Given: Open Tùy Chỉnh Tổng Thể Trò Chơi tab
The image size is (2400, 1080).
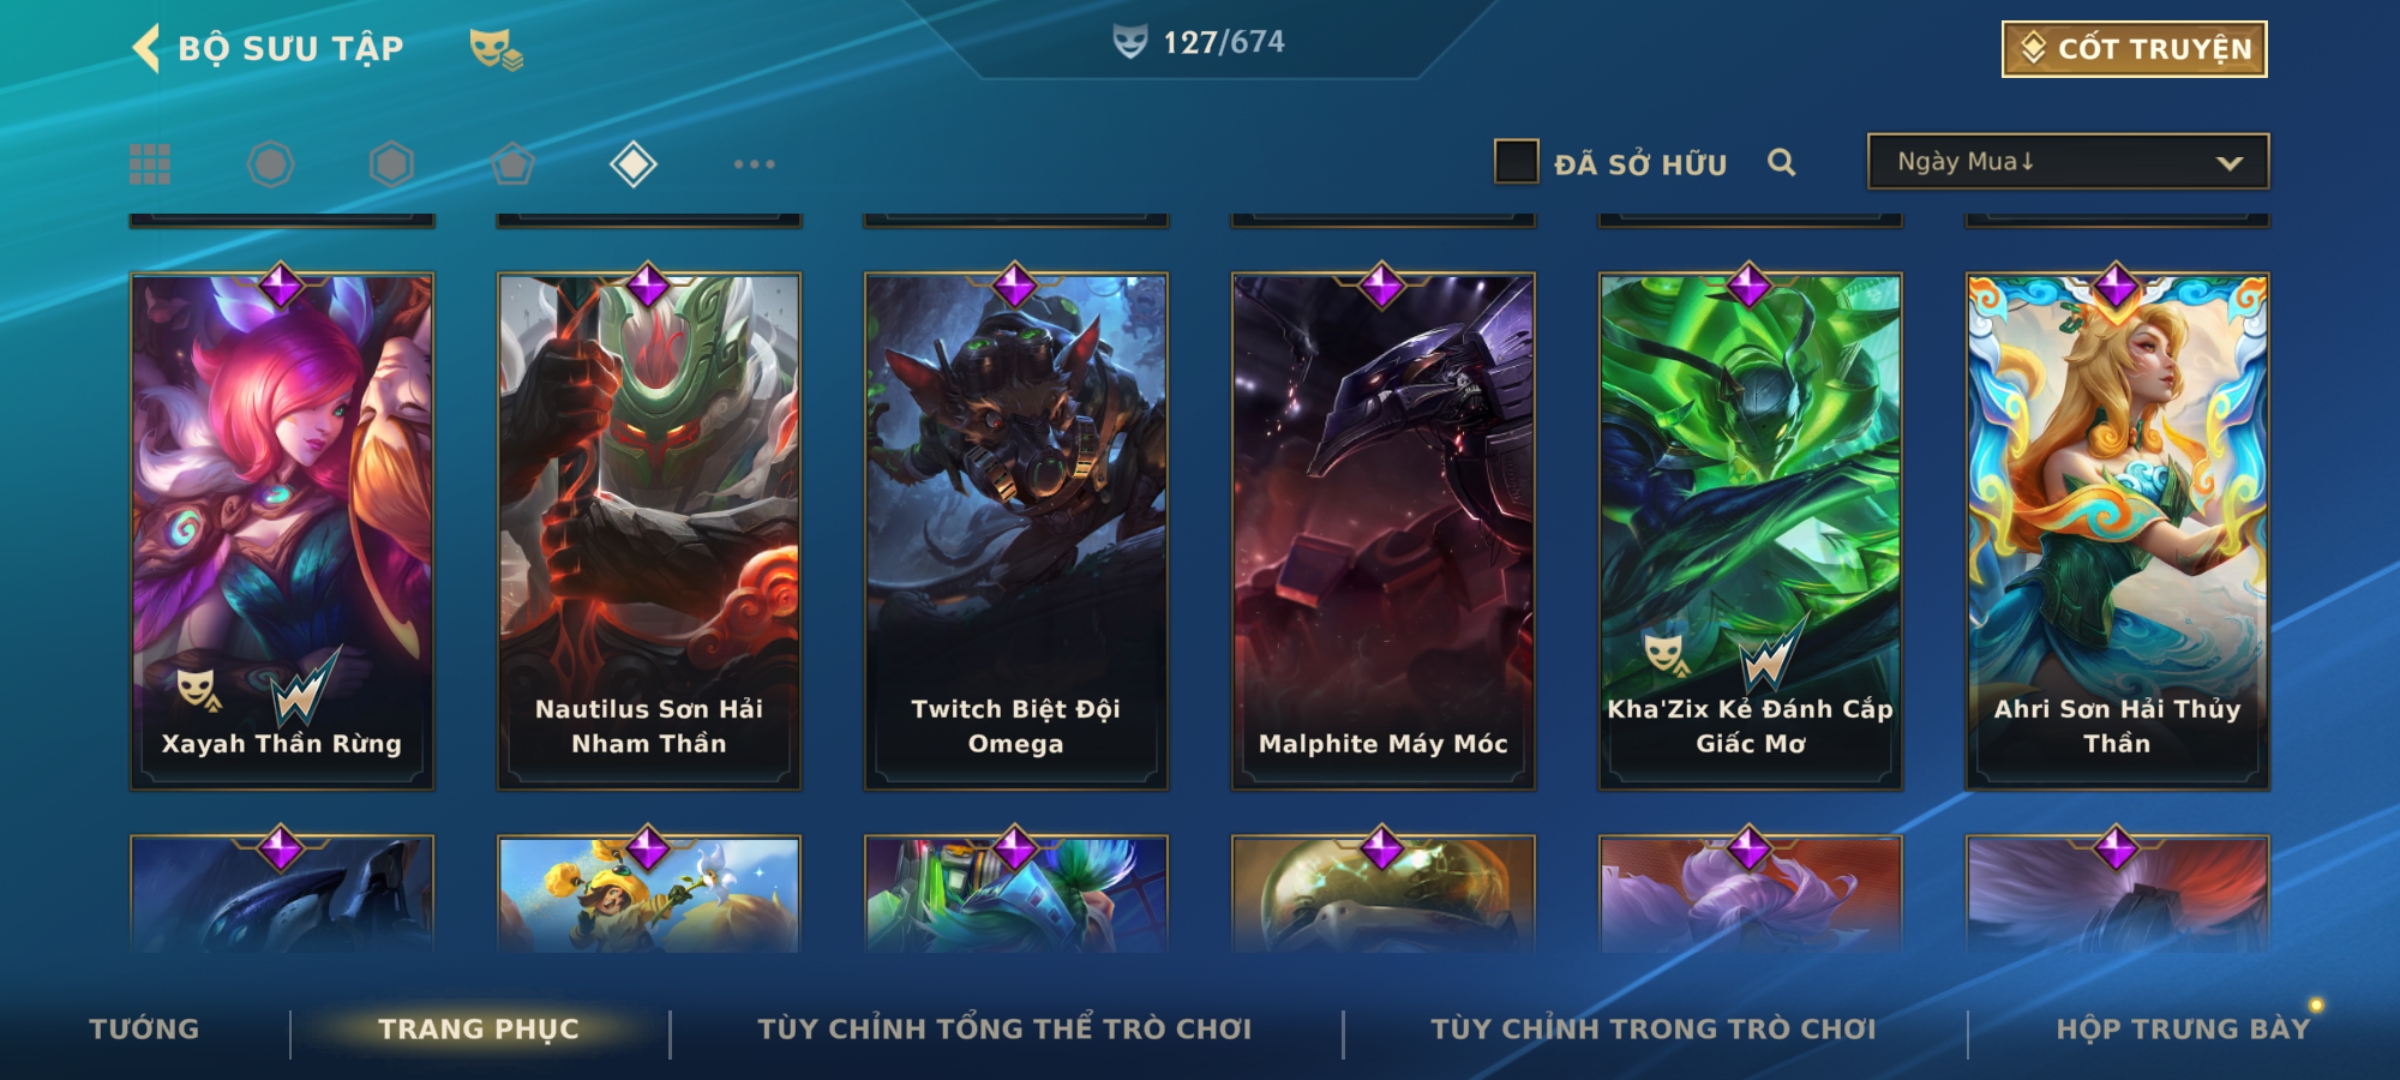Looking at the screenshot, I should (x=1005, y=1029).
